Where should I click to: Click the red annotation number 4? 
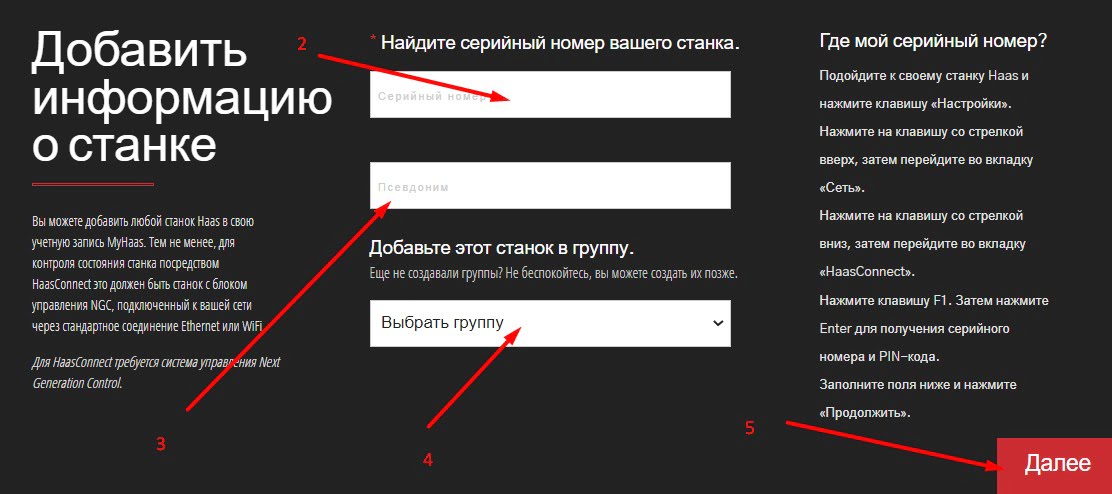[427, 460]
